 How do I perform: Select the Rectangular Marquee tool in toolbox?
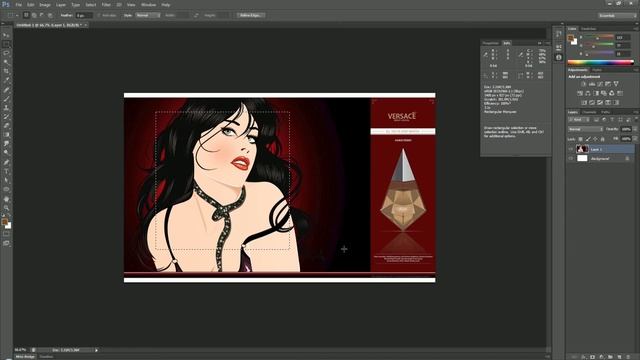[6, 44]
